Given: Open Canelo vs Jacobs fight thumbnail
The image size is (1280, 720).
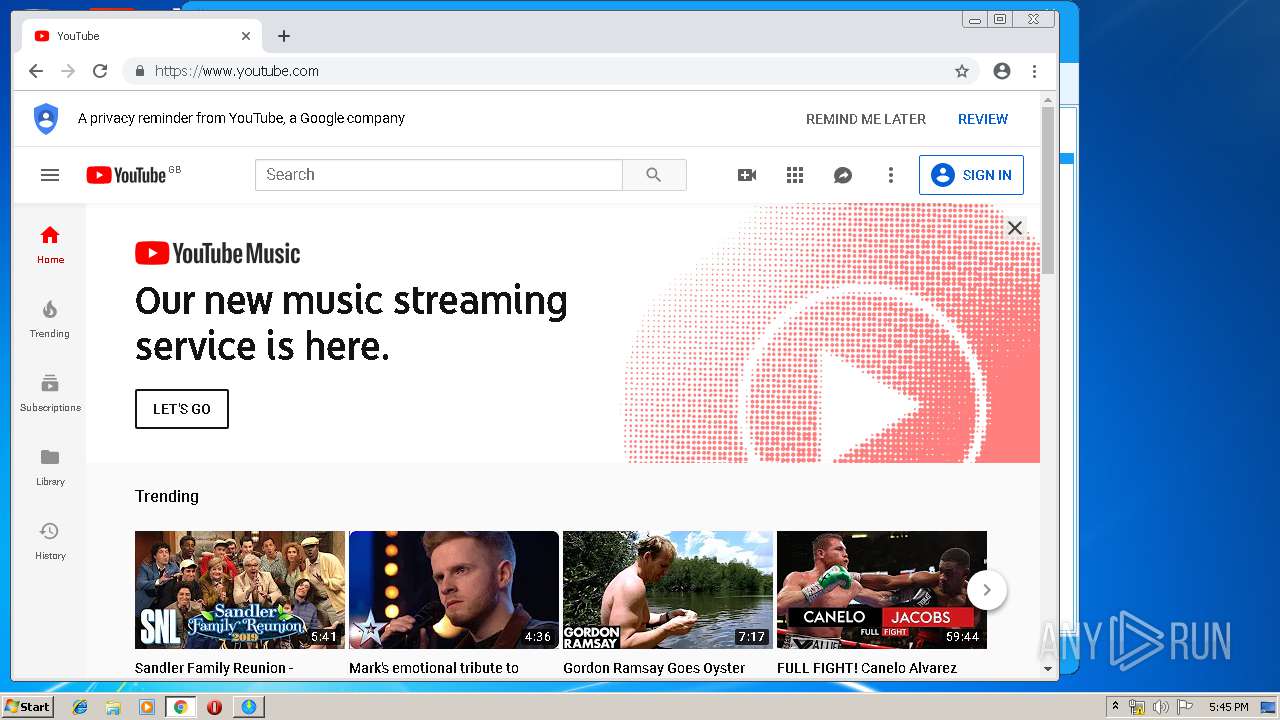Looking at the screenshot, I should tap(882, 590).
